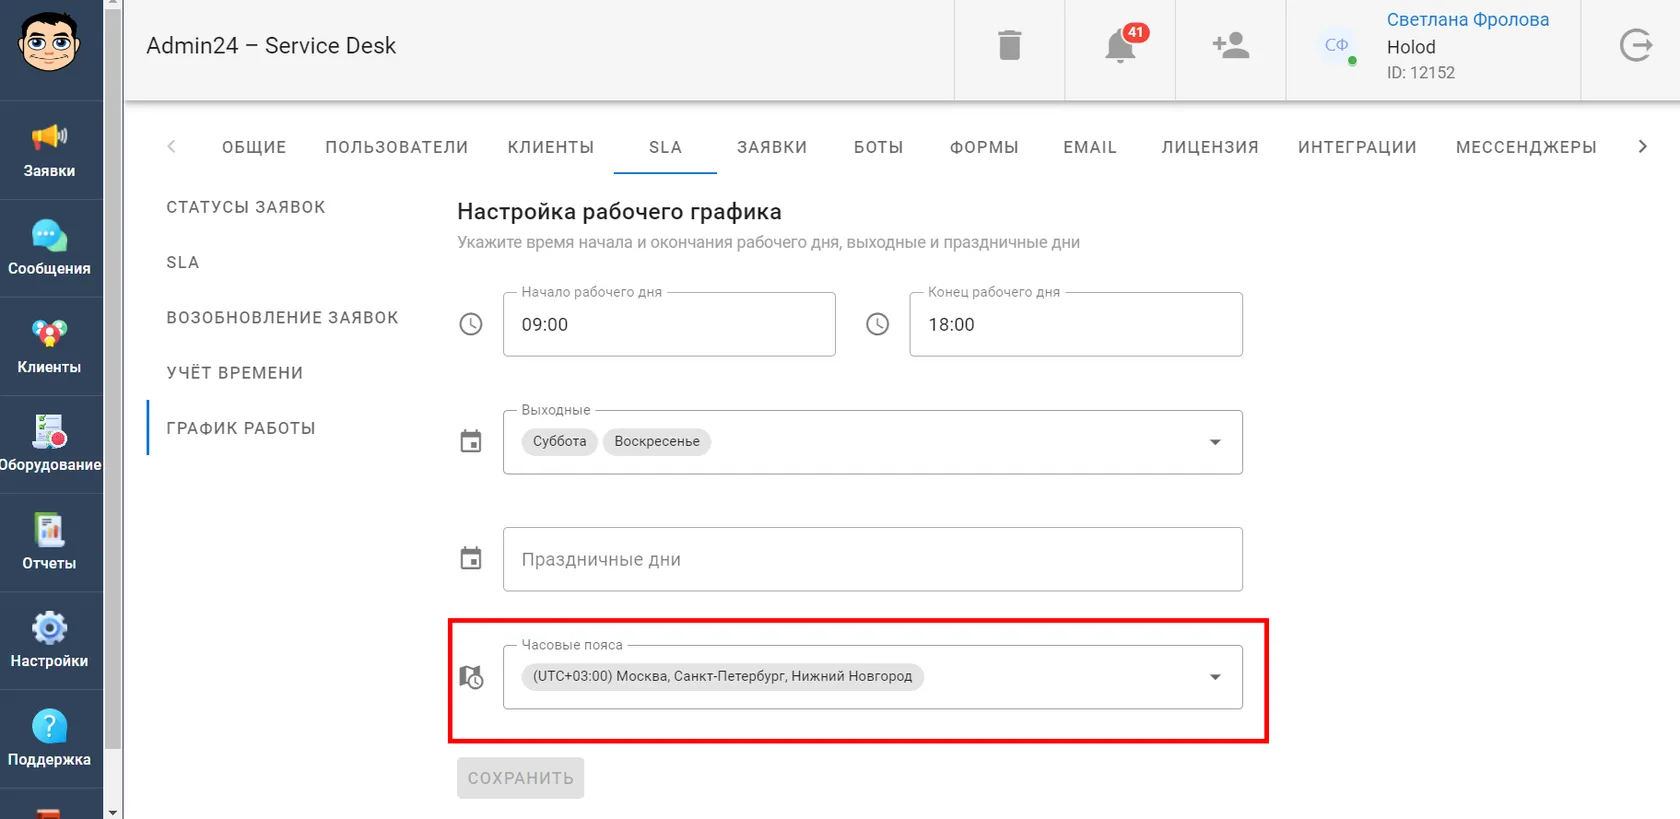
Task: Expand the Часовые пояса dropdown arrow
Action: point(1215,677)
